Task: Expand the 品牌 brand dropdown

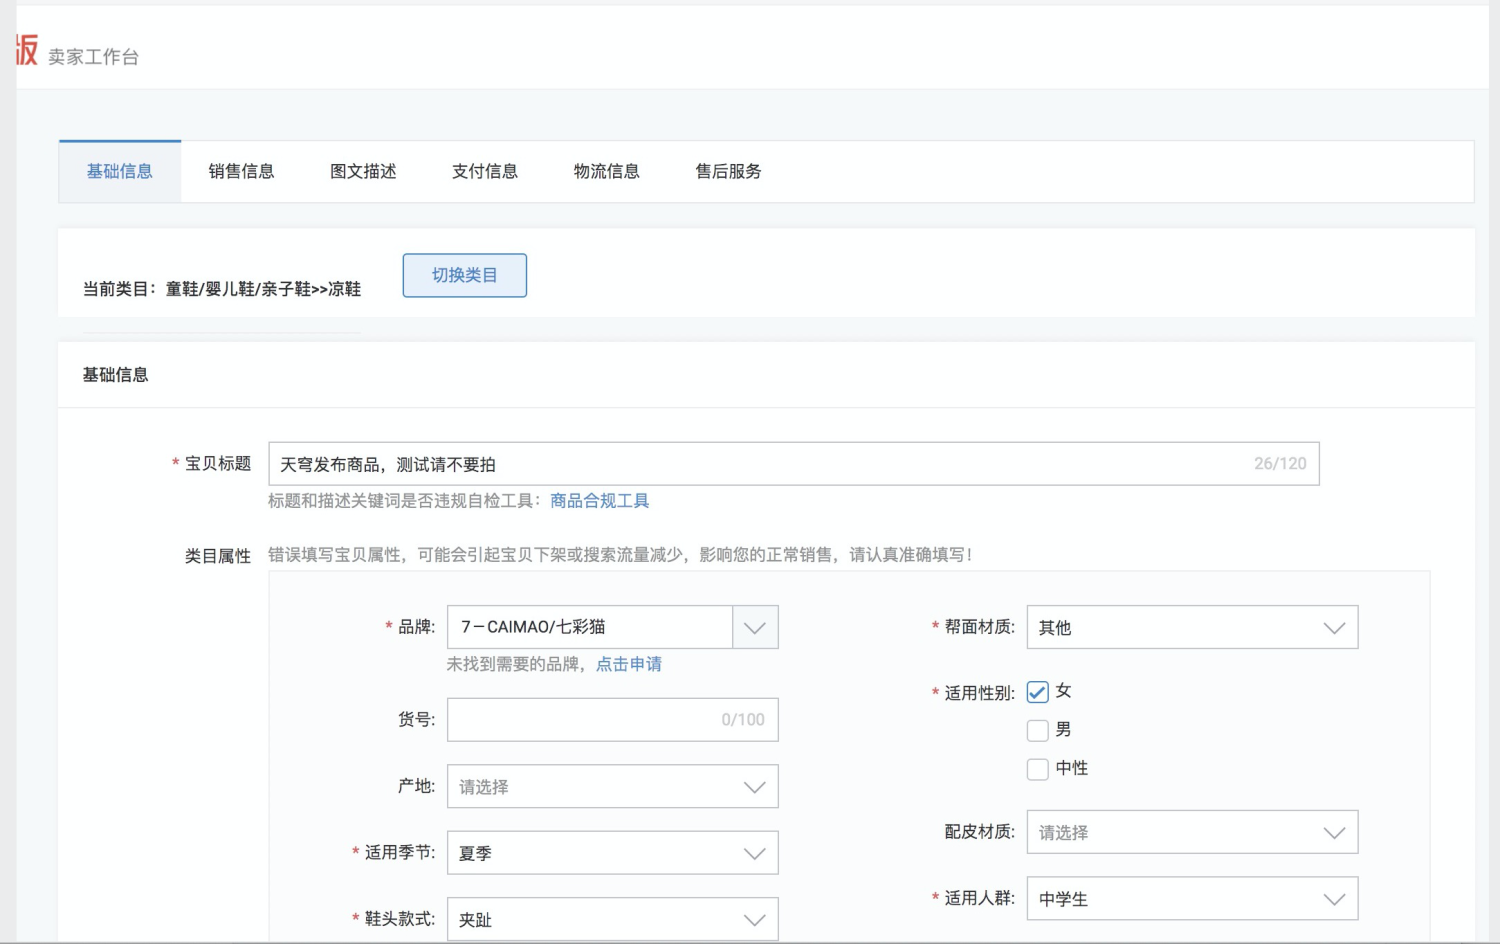Action: click(755, 627)
